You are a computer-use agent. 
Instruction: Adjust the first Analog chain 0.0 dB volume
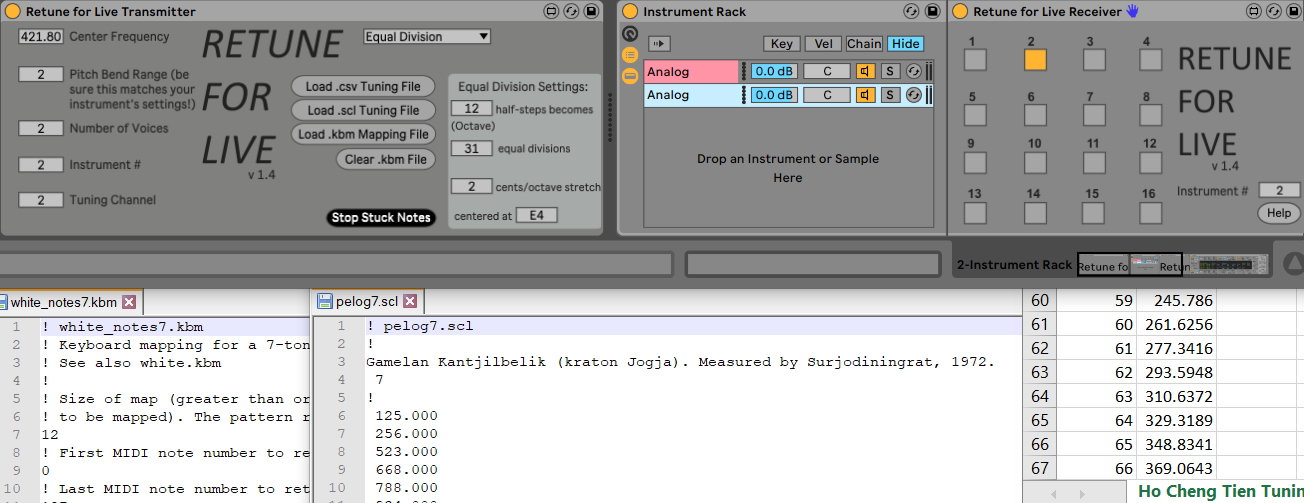click(773, 72)
